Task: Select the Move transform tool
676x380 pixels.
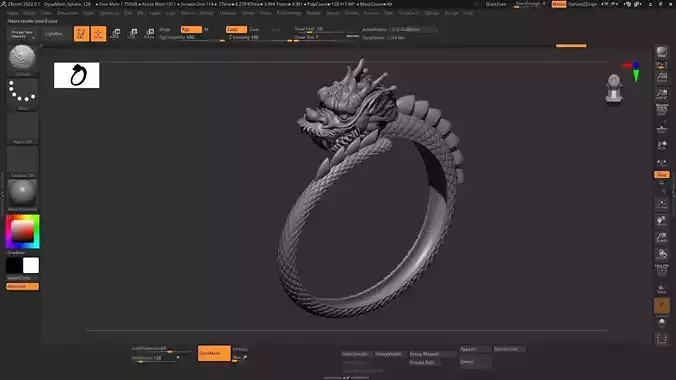Action: click(x=115, y=34)
